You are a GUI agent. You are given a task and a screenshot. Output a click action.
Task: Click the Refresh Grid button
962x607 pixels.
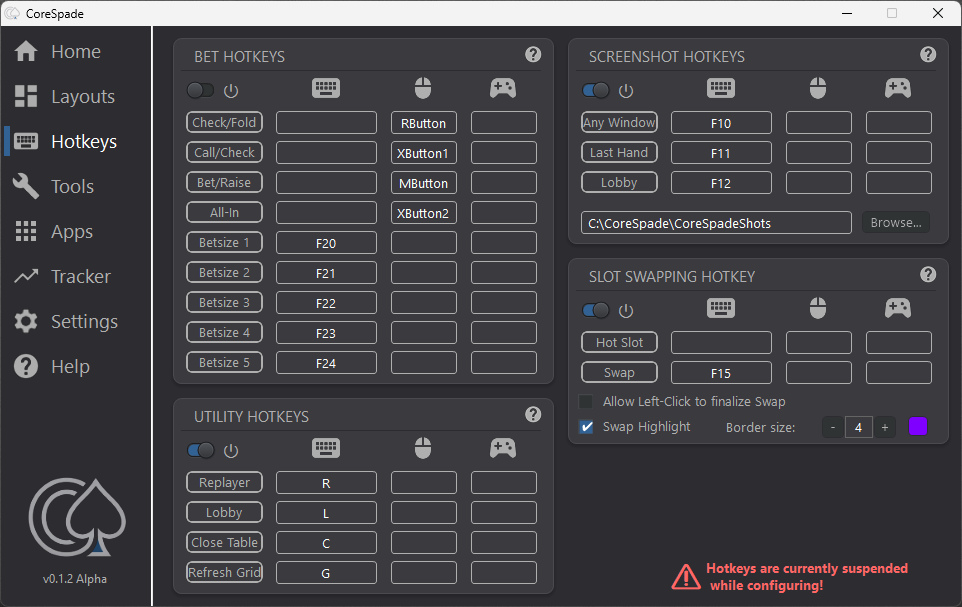coord(225,573)
